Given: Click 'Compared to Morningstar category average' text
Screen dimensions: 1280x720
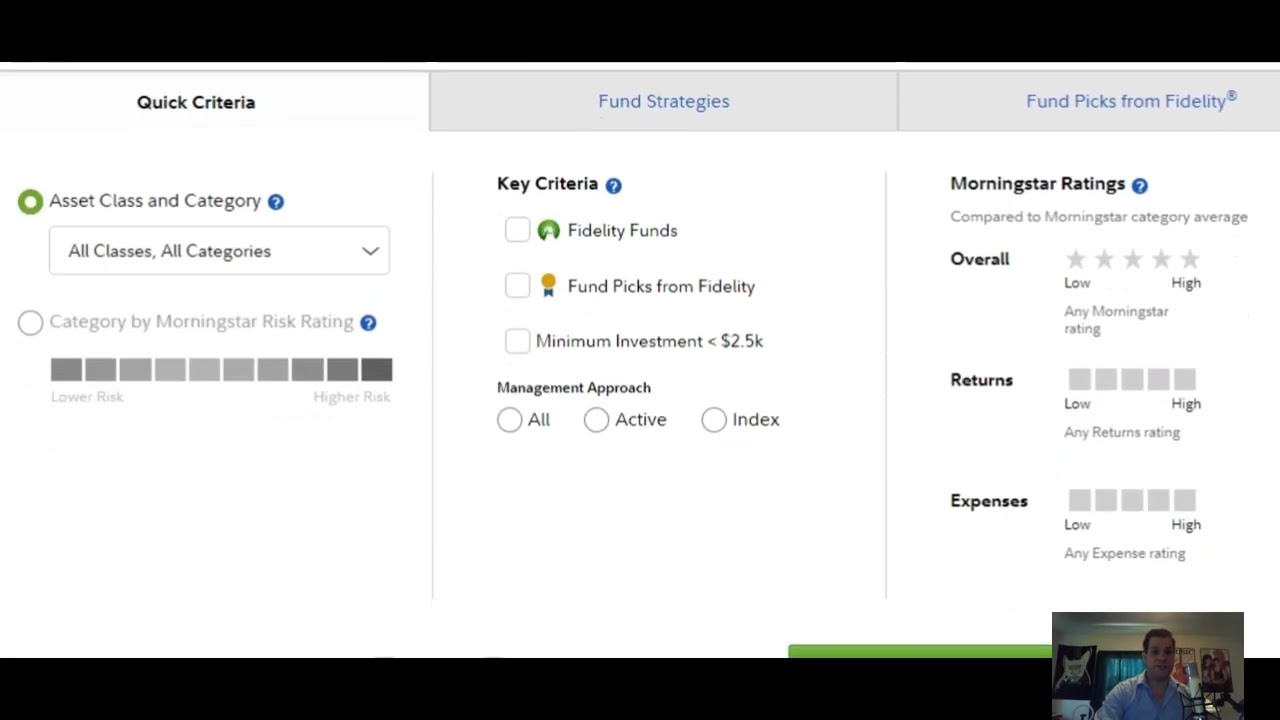Looking at the screenshot, I should pyautogui.click(x=1099, y=216).
